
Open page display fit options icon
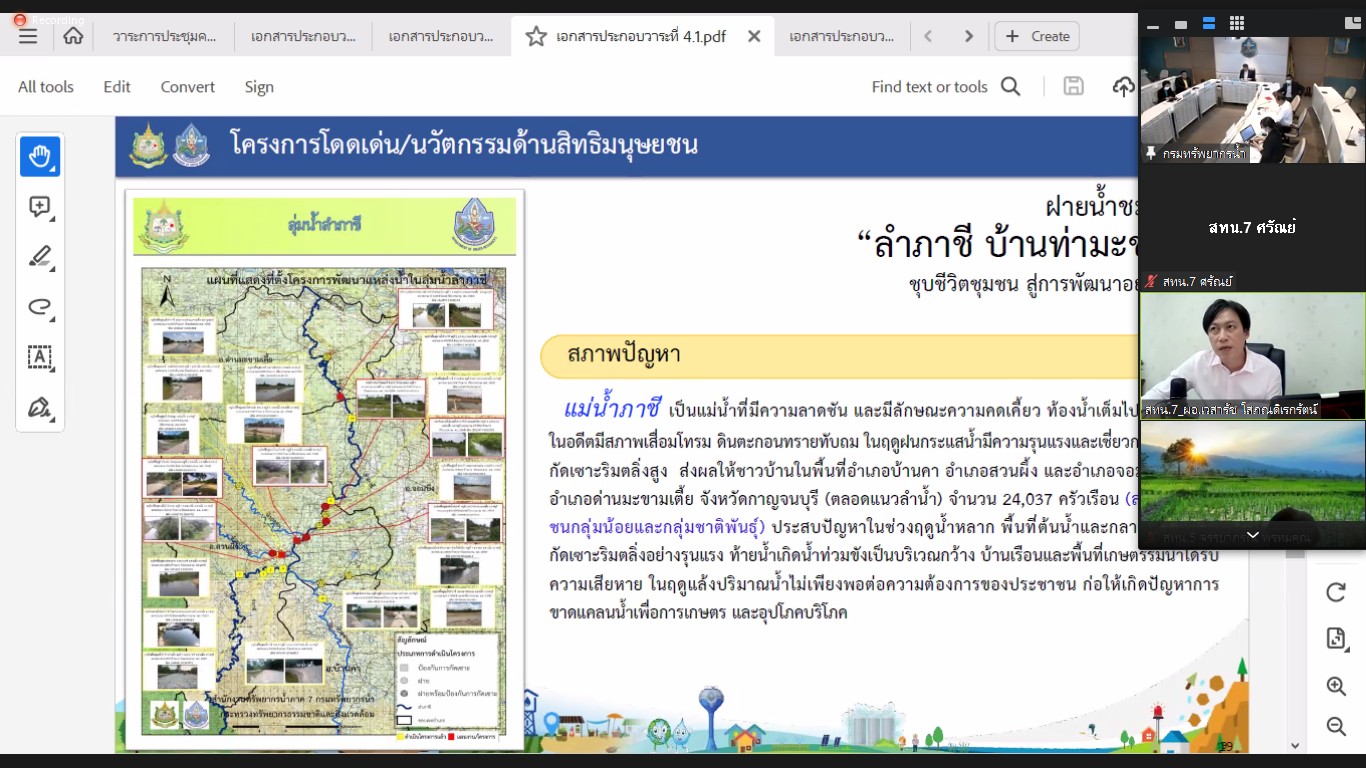tap(1335, 639)
